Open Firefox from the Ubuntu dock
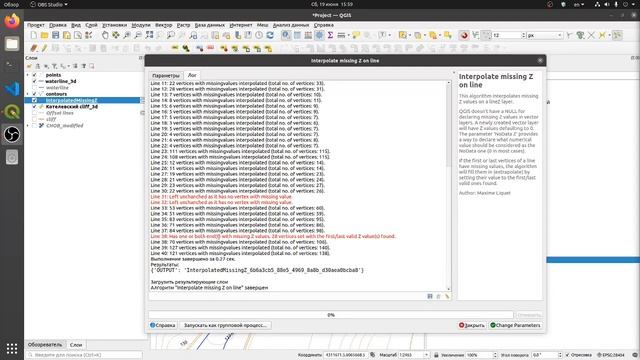Image resolution: width=640 pixels, height=360 pixels. pyautogui.click(x=12, y=21)
